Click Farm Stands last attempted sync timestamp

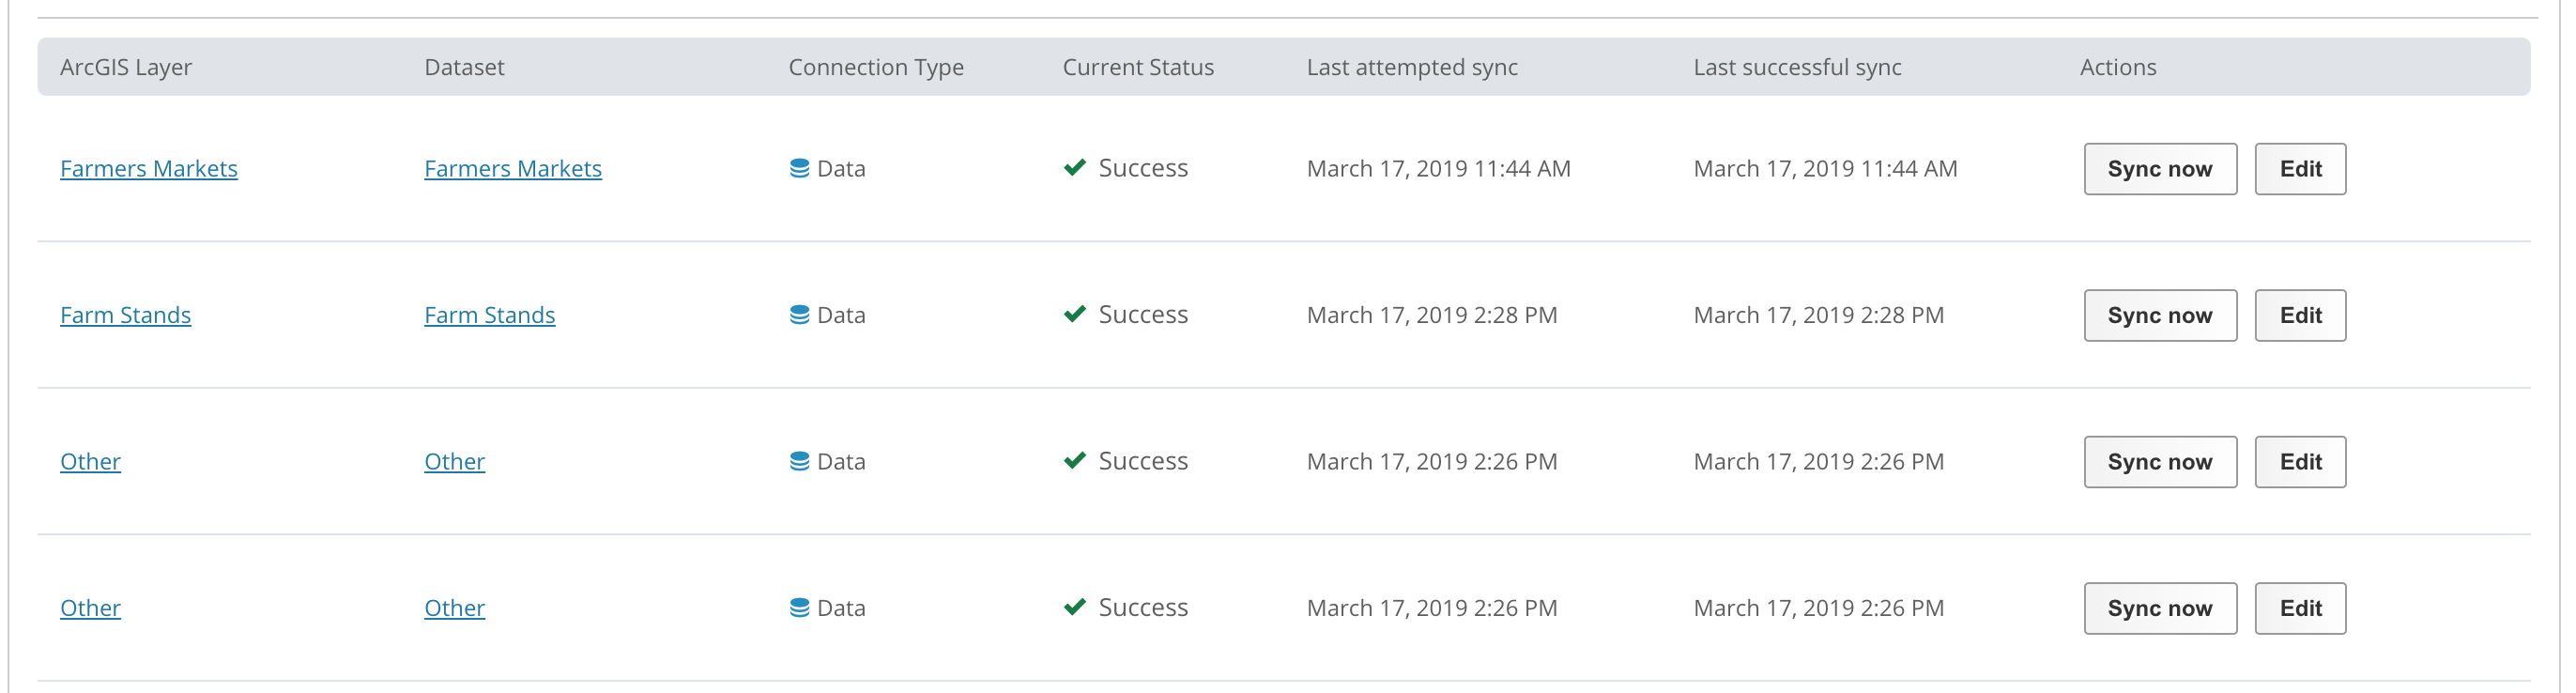point(1432,315)
